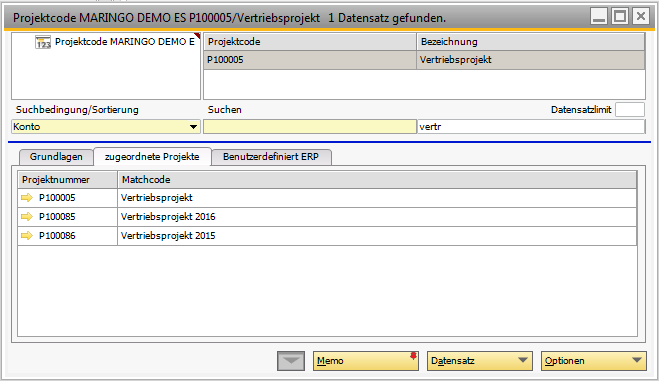Click the Vertriebsprojekt 2015 matchcode cell
Image resolution: width=659 pixels, height=381 pixels.
click(x=377, y=236)
